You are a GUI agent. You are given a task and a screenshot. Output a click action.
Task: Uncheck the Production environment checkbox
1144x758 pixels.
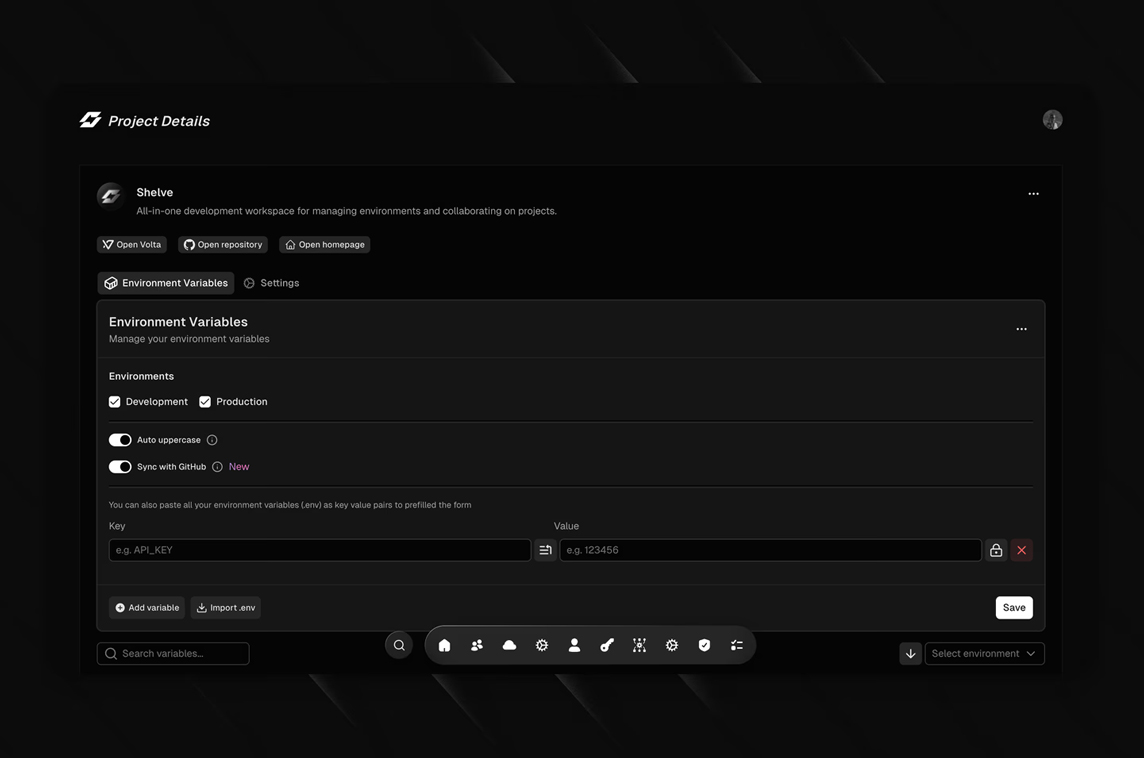(x=205, y=402)
